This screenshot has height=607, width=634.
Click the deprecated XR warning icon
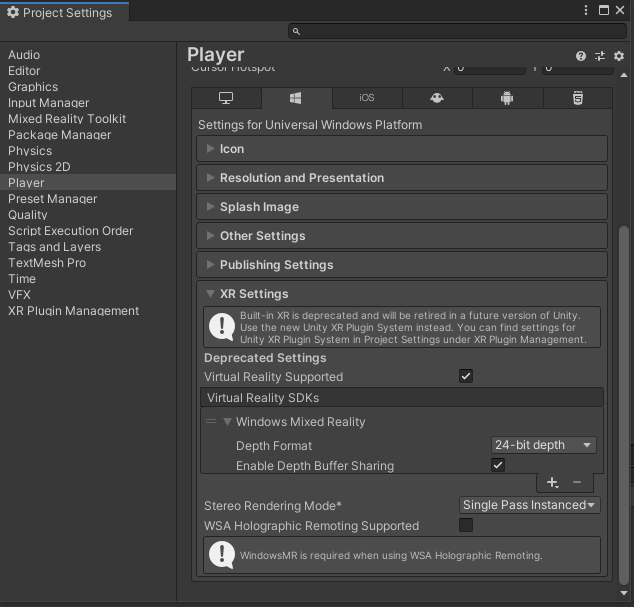tap(222, 327)
